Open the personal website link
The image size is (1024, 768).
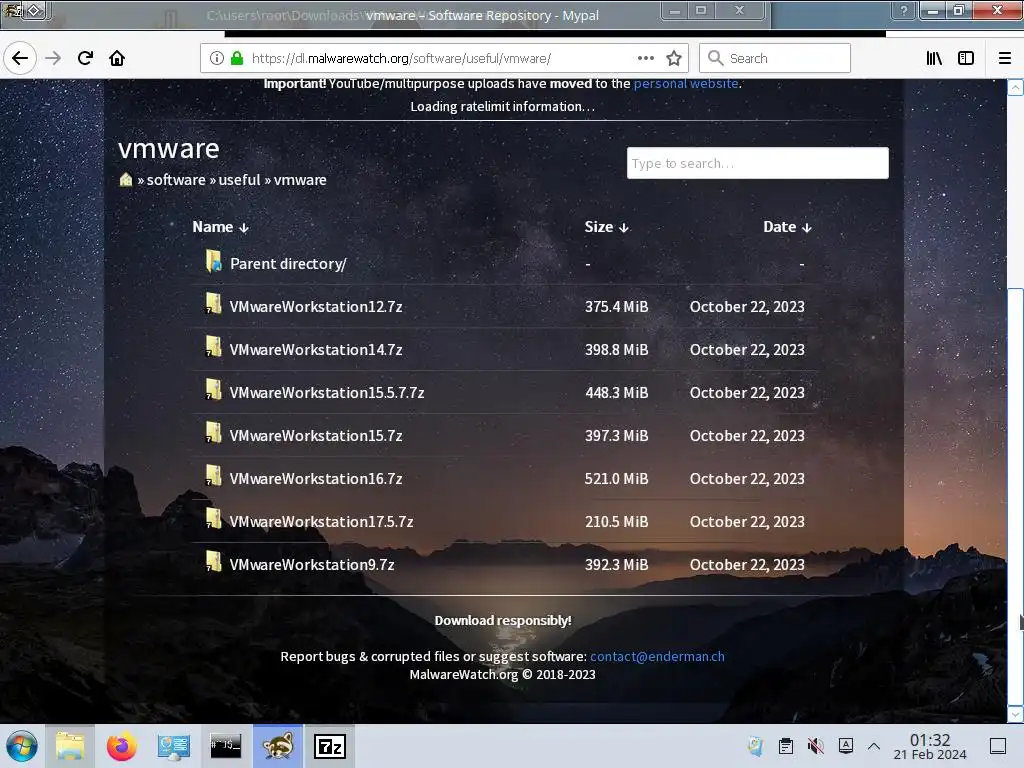pos(686,84)
